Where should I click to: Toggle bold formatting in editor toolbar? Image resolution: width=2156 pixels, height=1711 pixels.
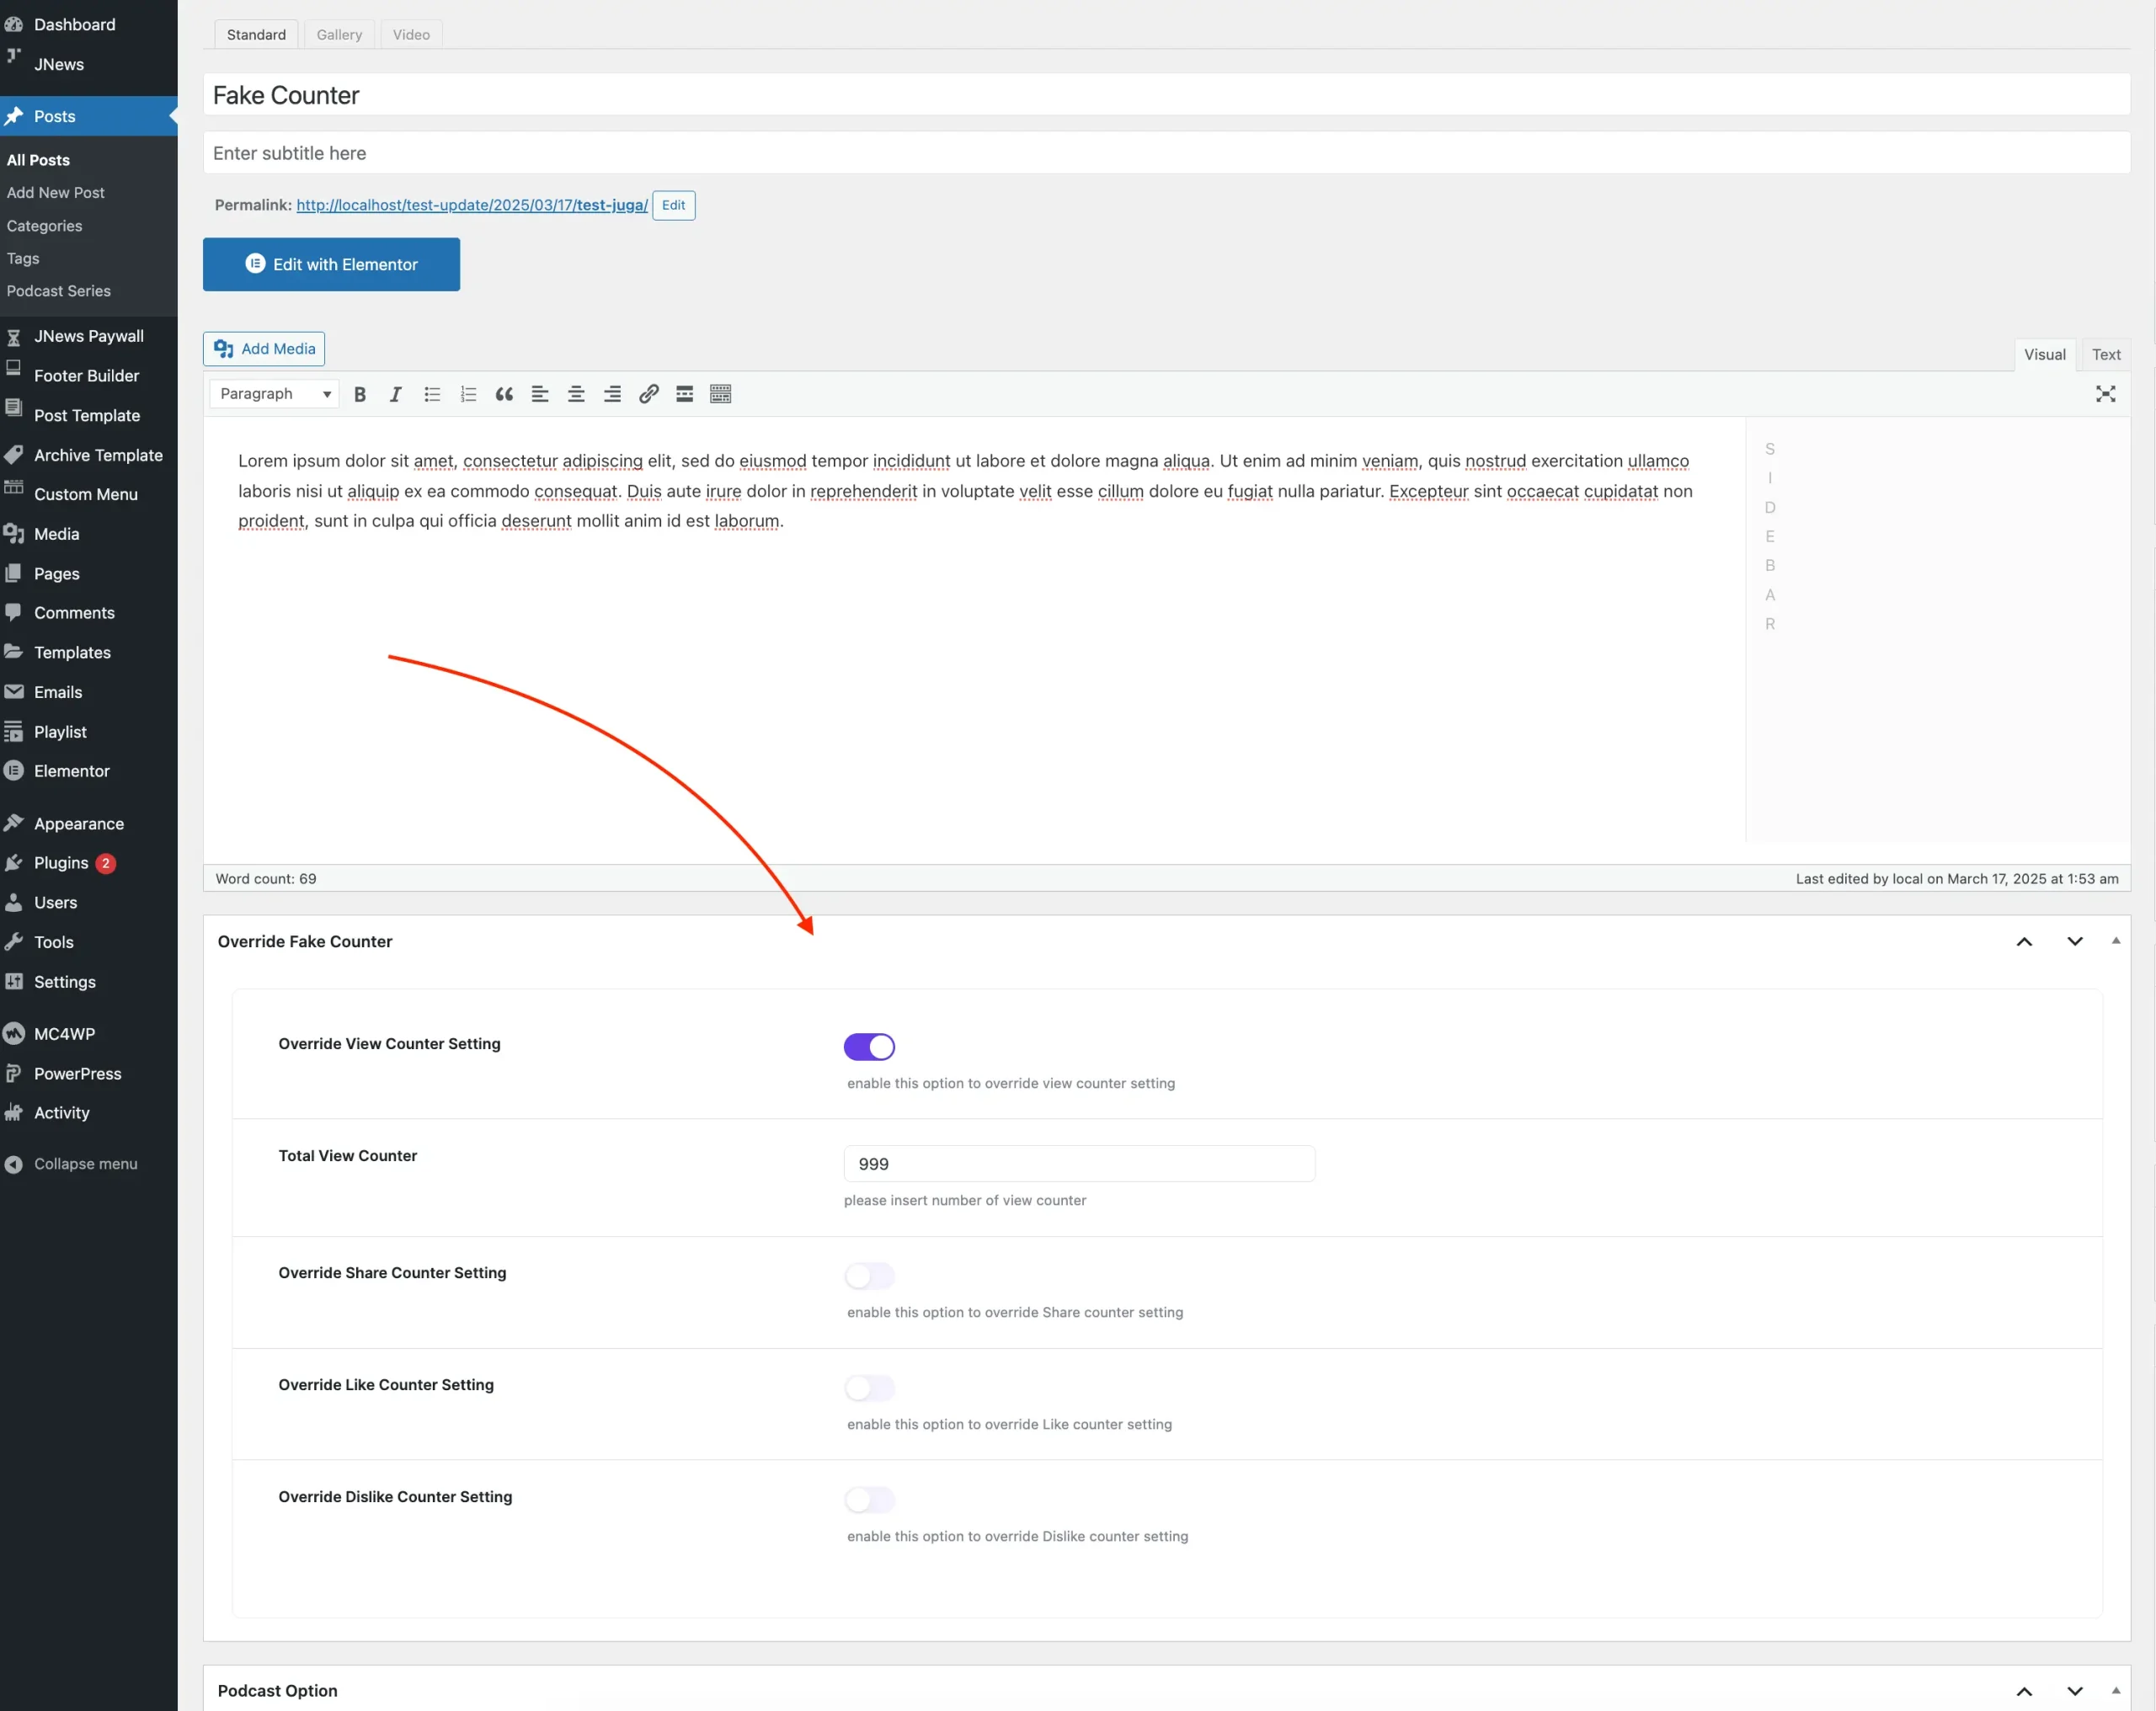point(360,394)
